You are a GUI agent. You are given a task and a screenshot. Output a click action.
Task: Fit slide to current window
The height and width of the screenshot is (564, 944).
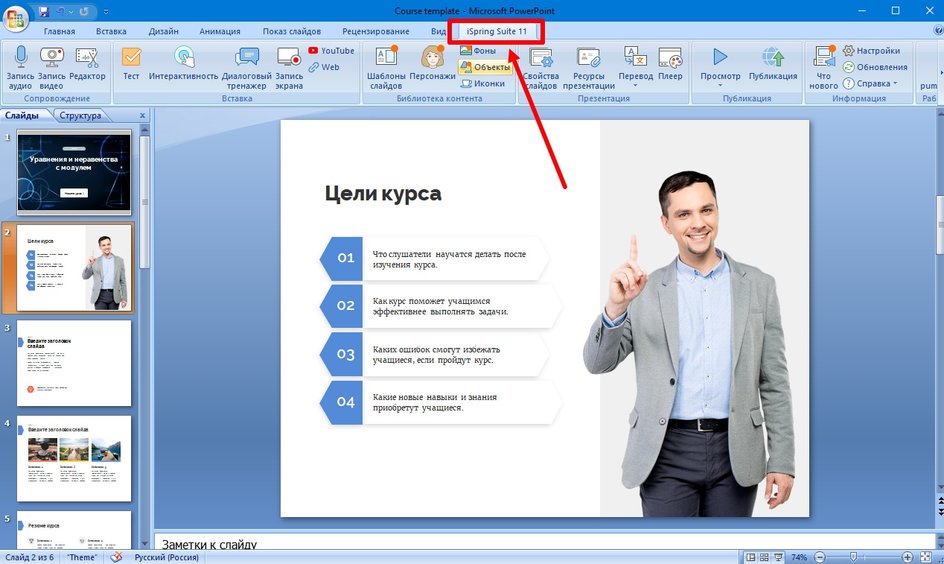click(926, 557)
